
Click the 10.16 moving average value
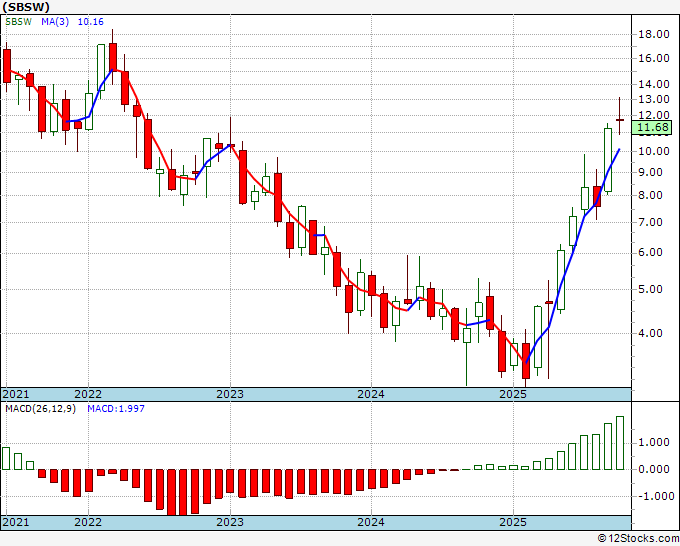click(91, 22)
